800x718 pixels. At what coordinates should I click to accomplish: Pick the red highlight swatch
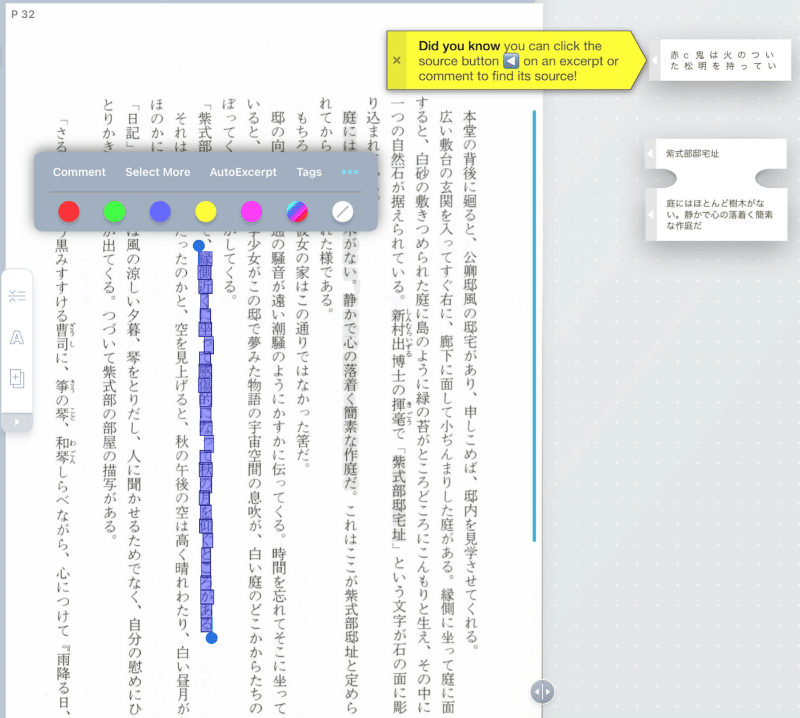coord(68,211)
